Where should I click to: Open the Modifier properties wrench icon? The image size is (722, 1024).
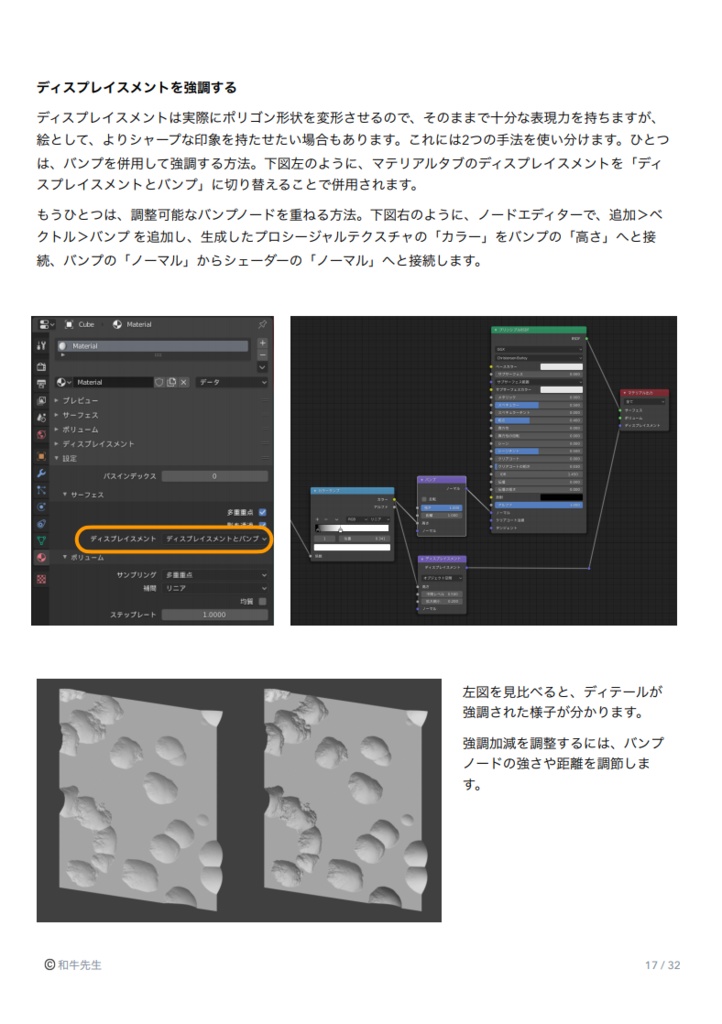click(x=41, y=473)
